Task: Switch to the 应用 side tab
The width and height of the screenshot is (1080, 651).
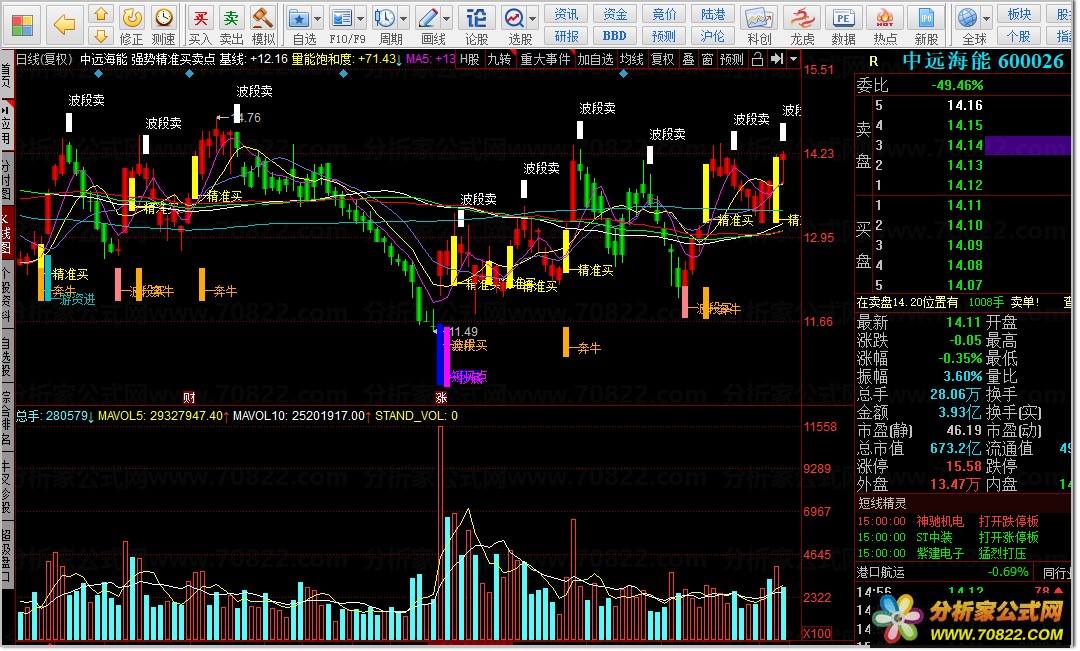Action: coord(6,124)
